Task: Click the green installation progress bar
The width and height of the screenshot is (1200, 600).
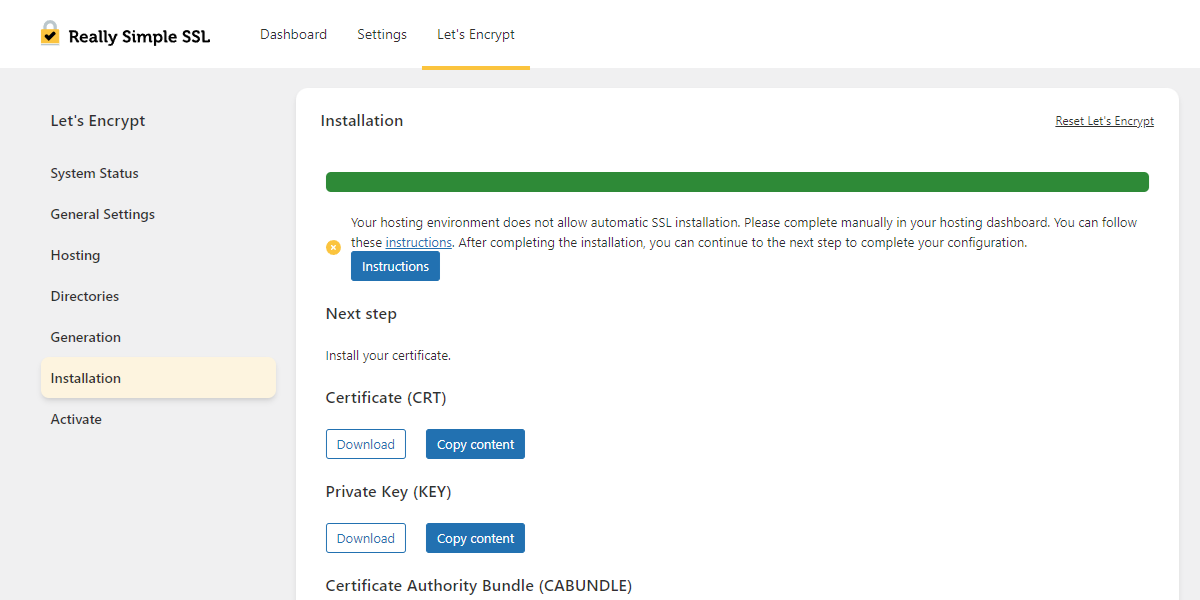Action: [x=737, y=182]
